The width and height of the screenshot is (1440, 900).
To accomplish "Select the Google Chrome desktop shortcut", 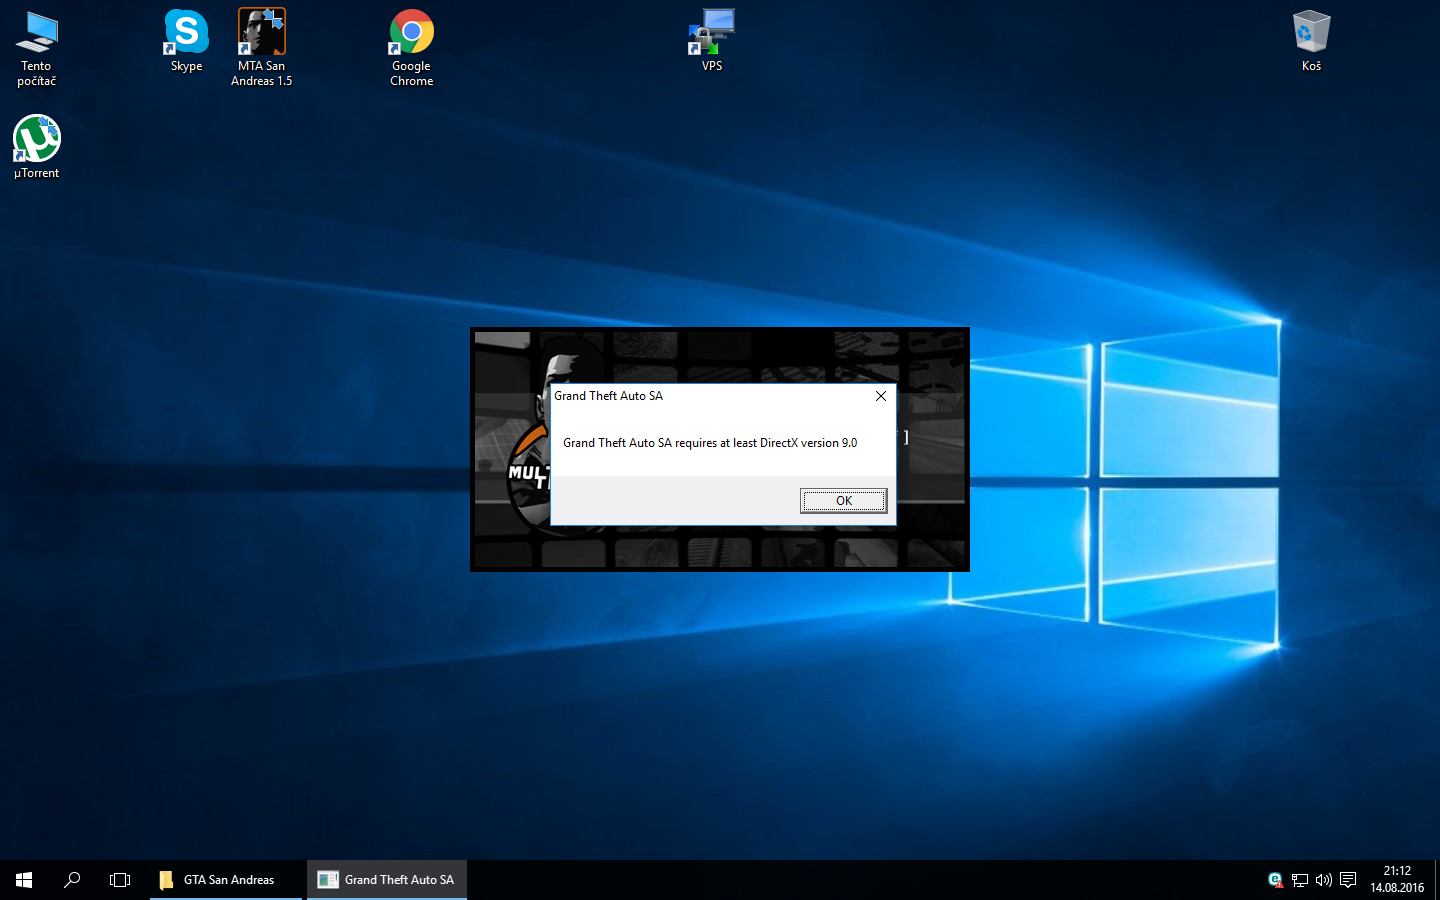I will [x=411, y=47].
